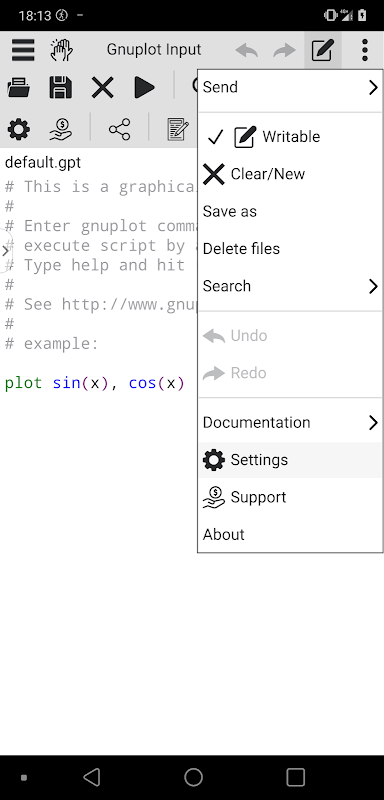Clear the script with the toolbar X icon

click(103, 87)
